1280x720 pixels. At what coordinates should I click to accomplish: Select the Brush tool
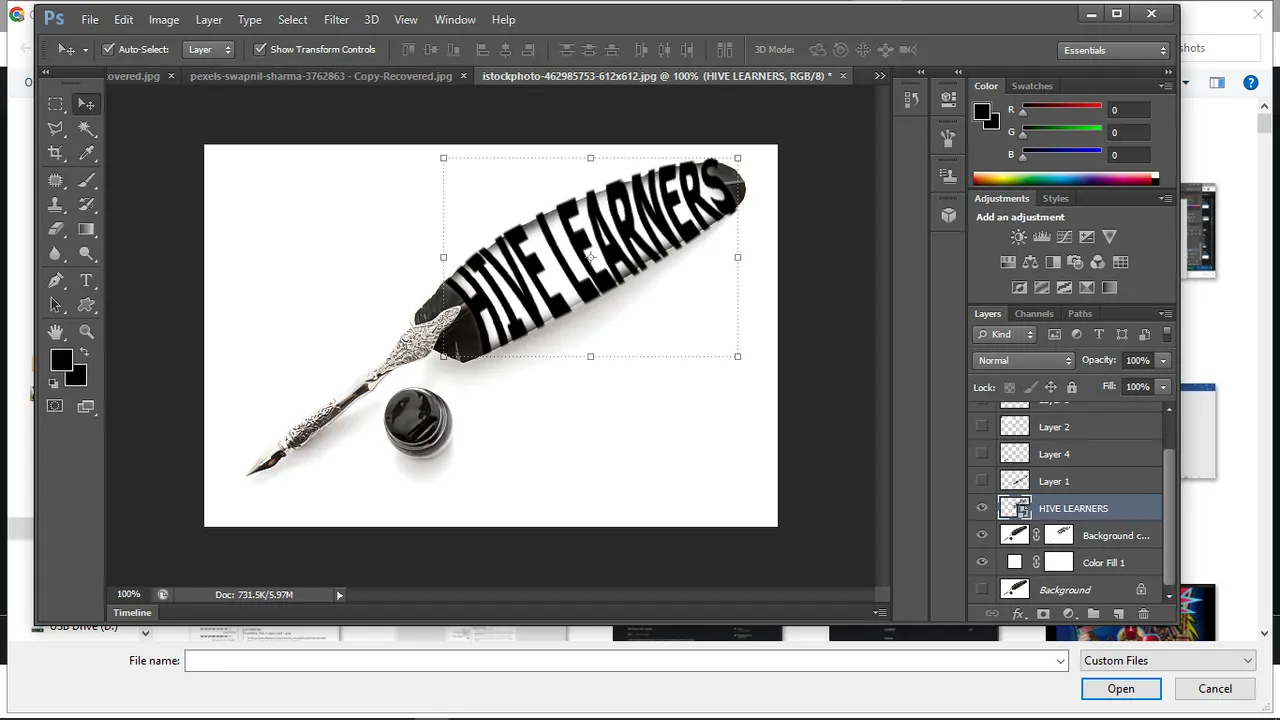tap(87, 180)
